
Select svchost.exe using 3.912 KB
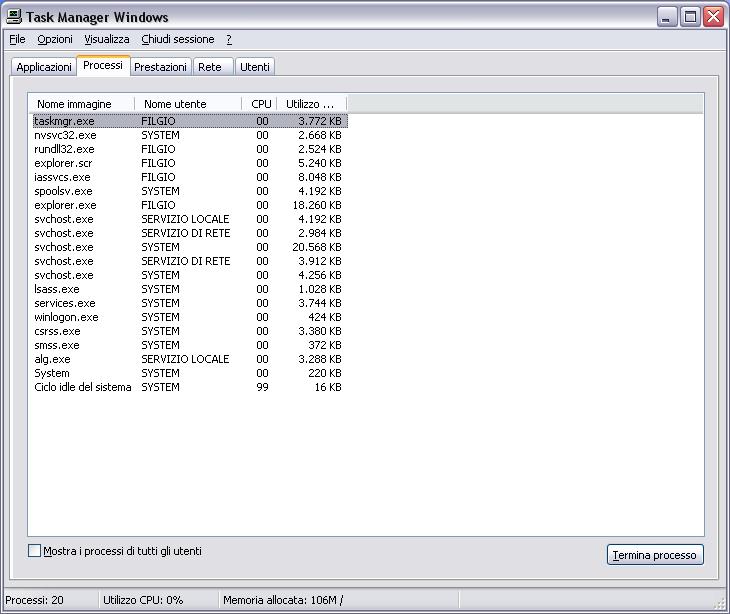click(x=190, y=261)
